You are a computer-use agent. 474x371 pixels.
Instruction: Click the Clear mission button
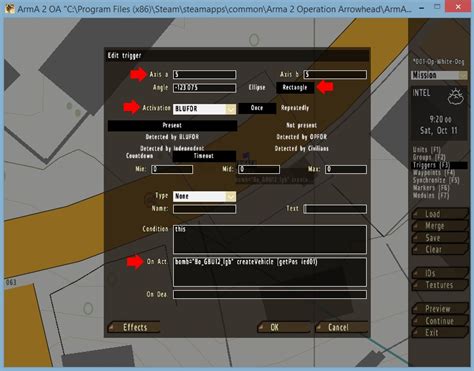440,249
